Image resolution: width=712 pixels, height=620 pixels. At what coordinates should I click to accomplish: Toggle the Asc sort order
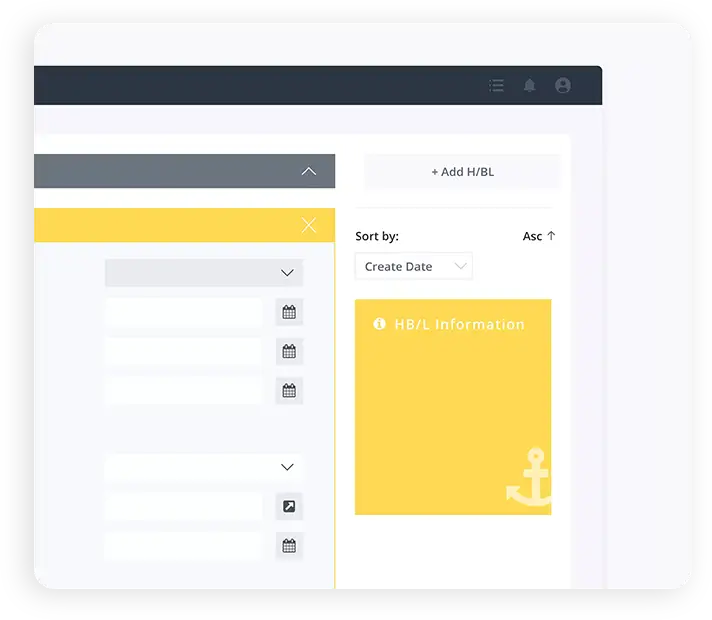pyautogui.click(x=539, y=236)
